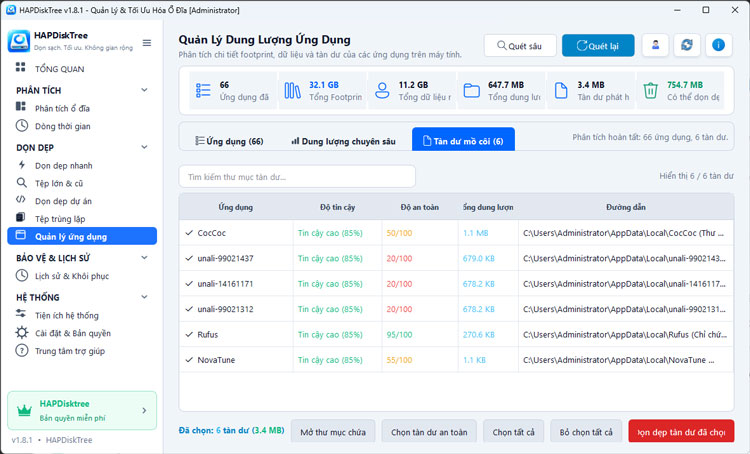The width and height of the screenshot is (750, 454).
Task: Click the 754.7 MB trash bin icon
Action: click(650, 90)
